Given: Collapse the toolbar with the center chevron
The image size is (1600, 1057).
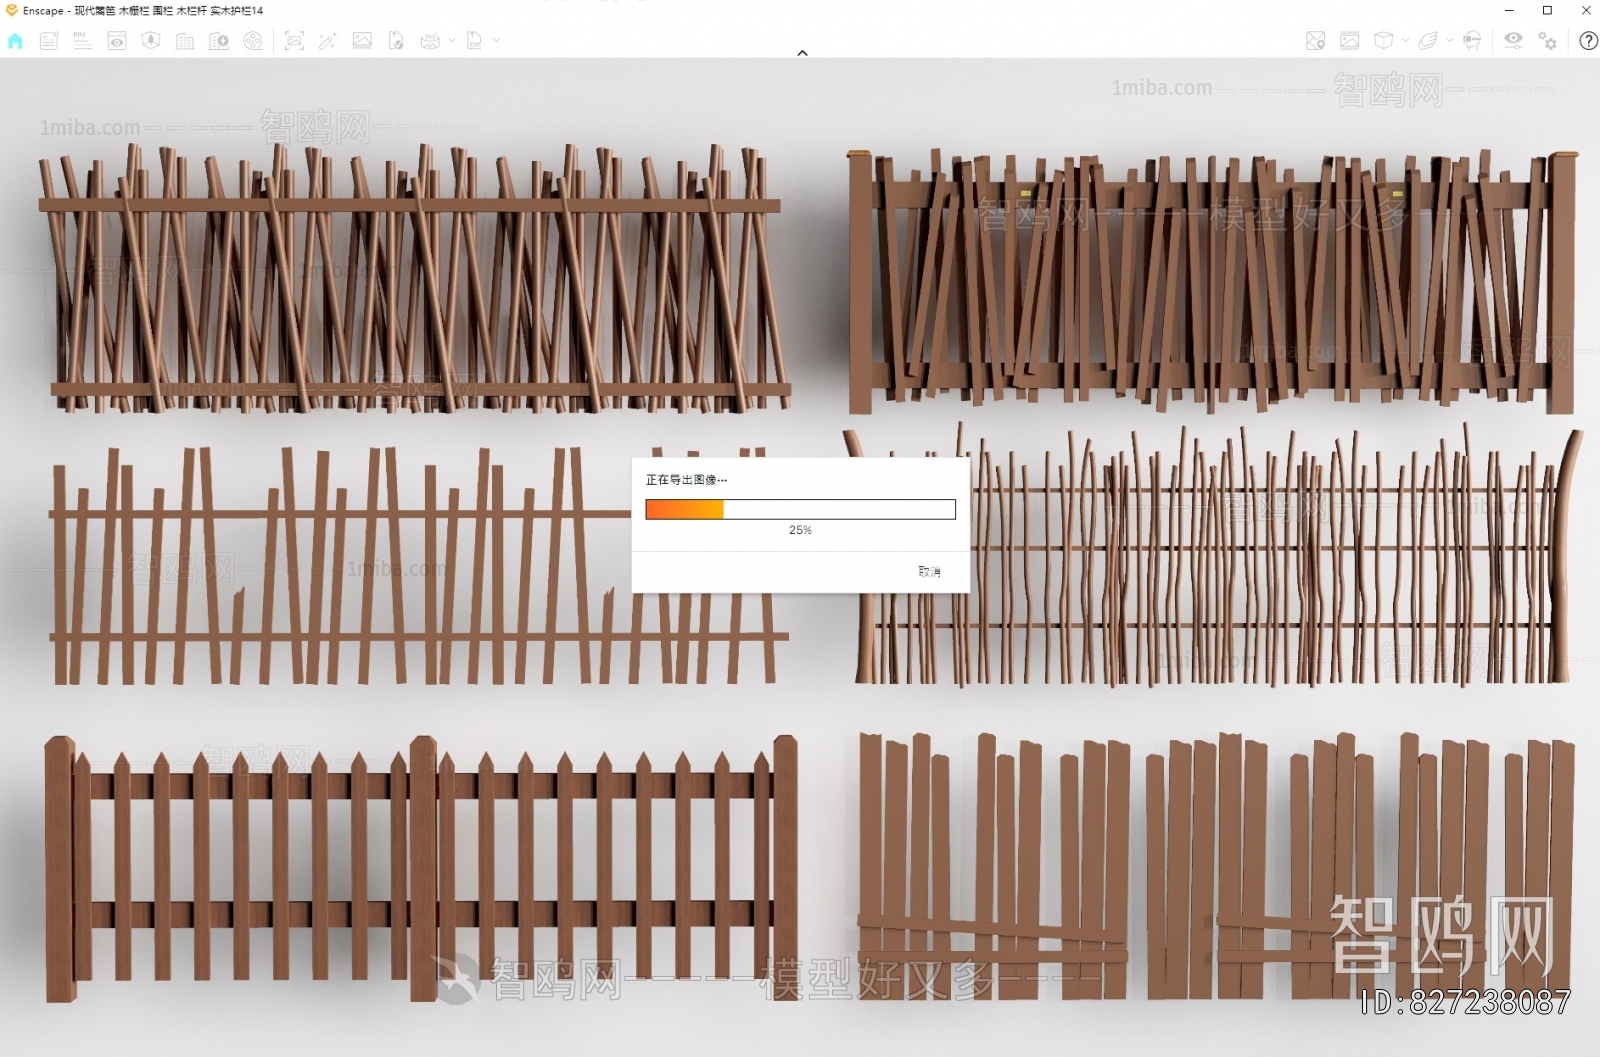Looking at the screenshot, I should click(802, 53).
